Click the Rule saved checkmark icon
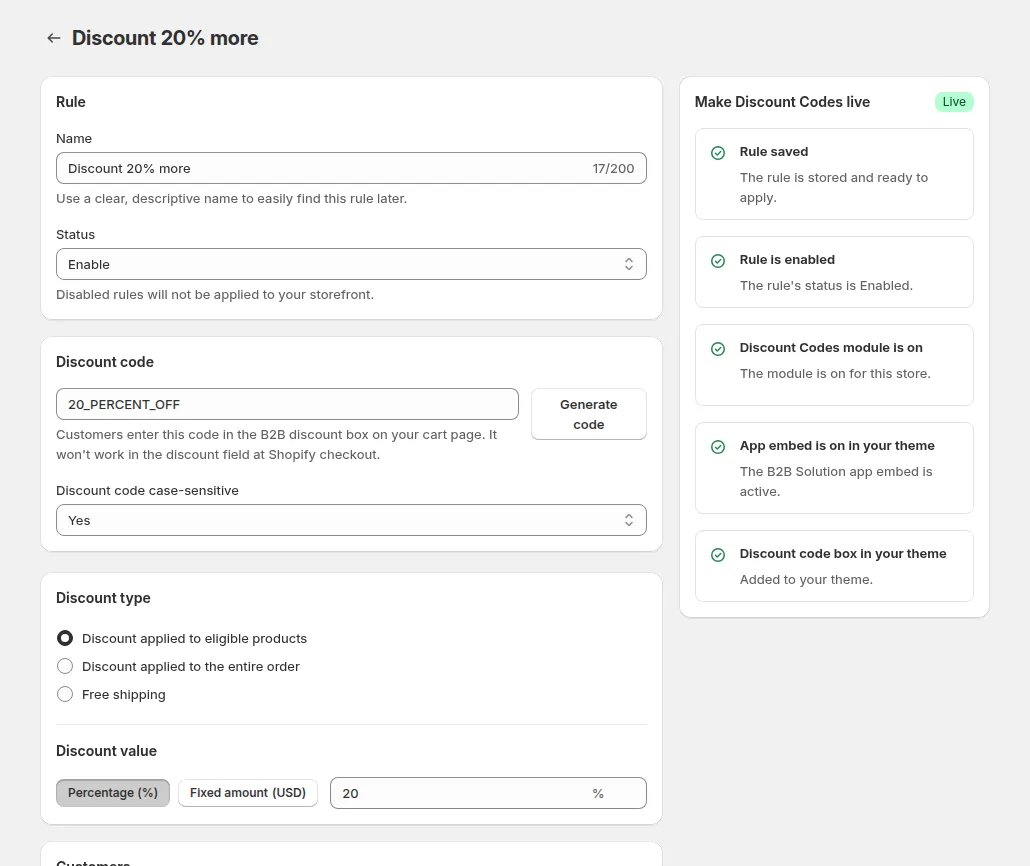 click(718, 153)
